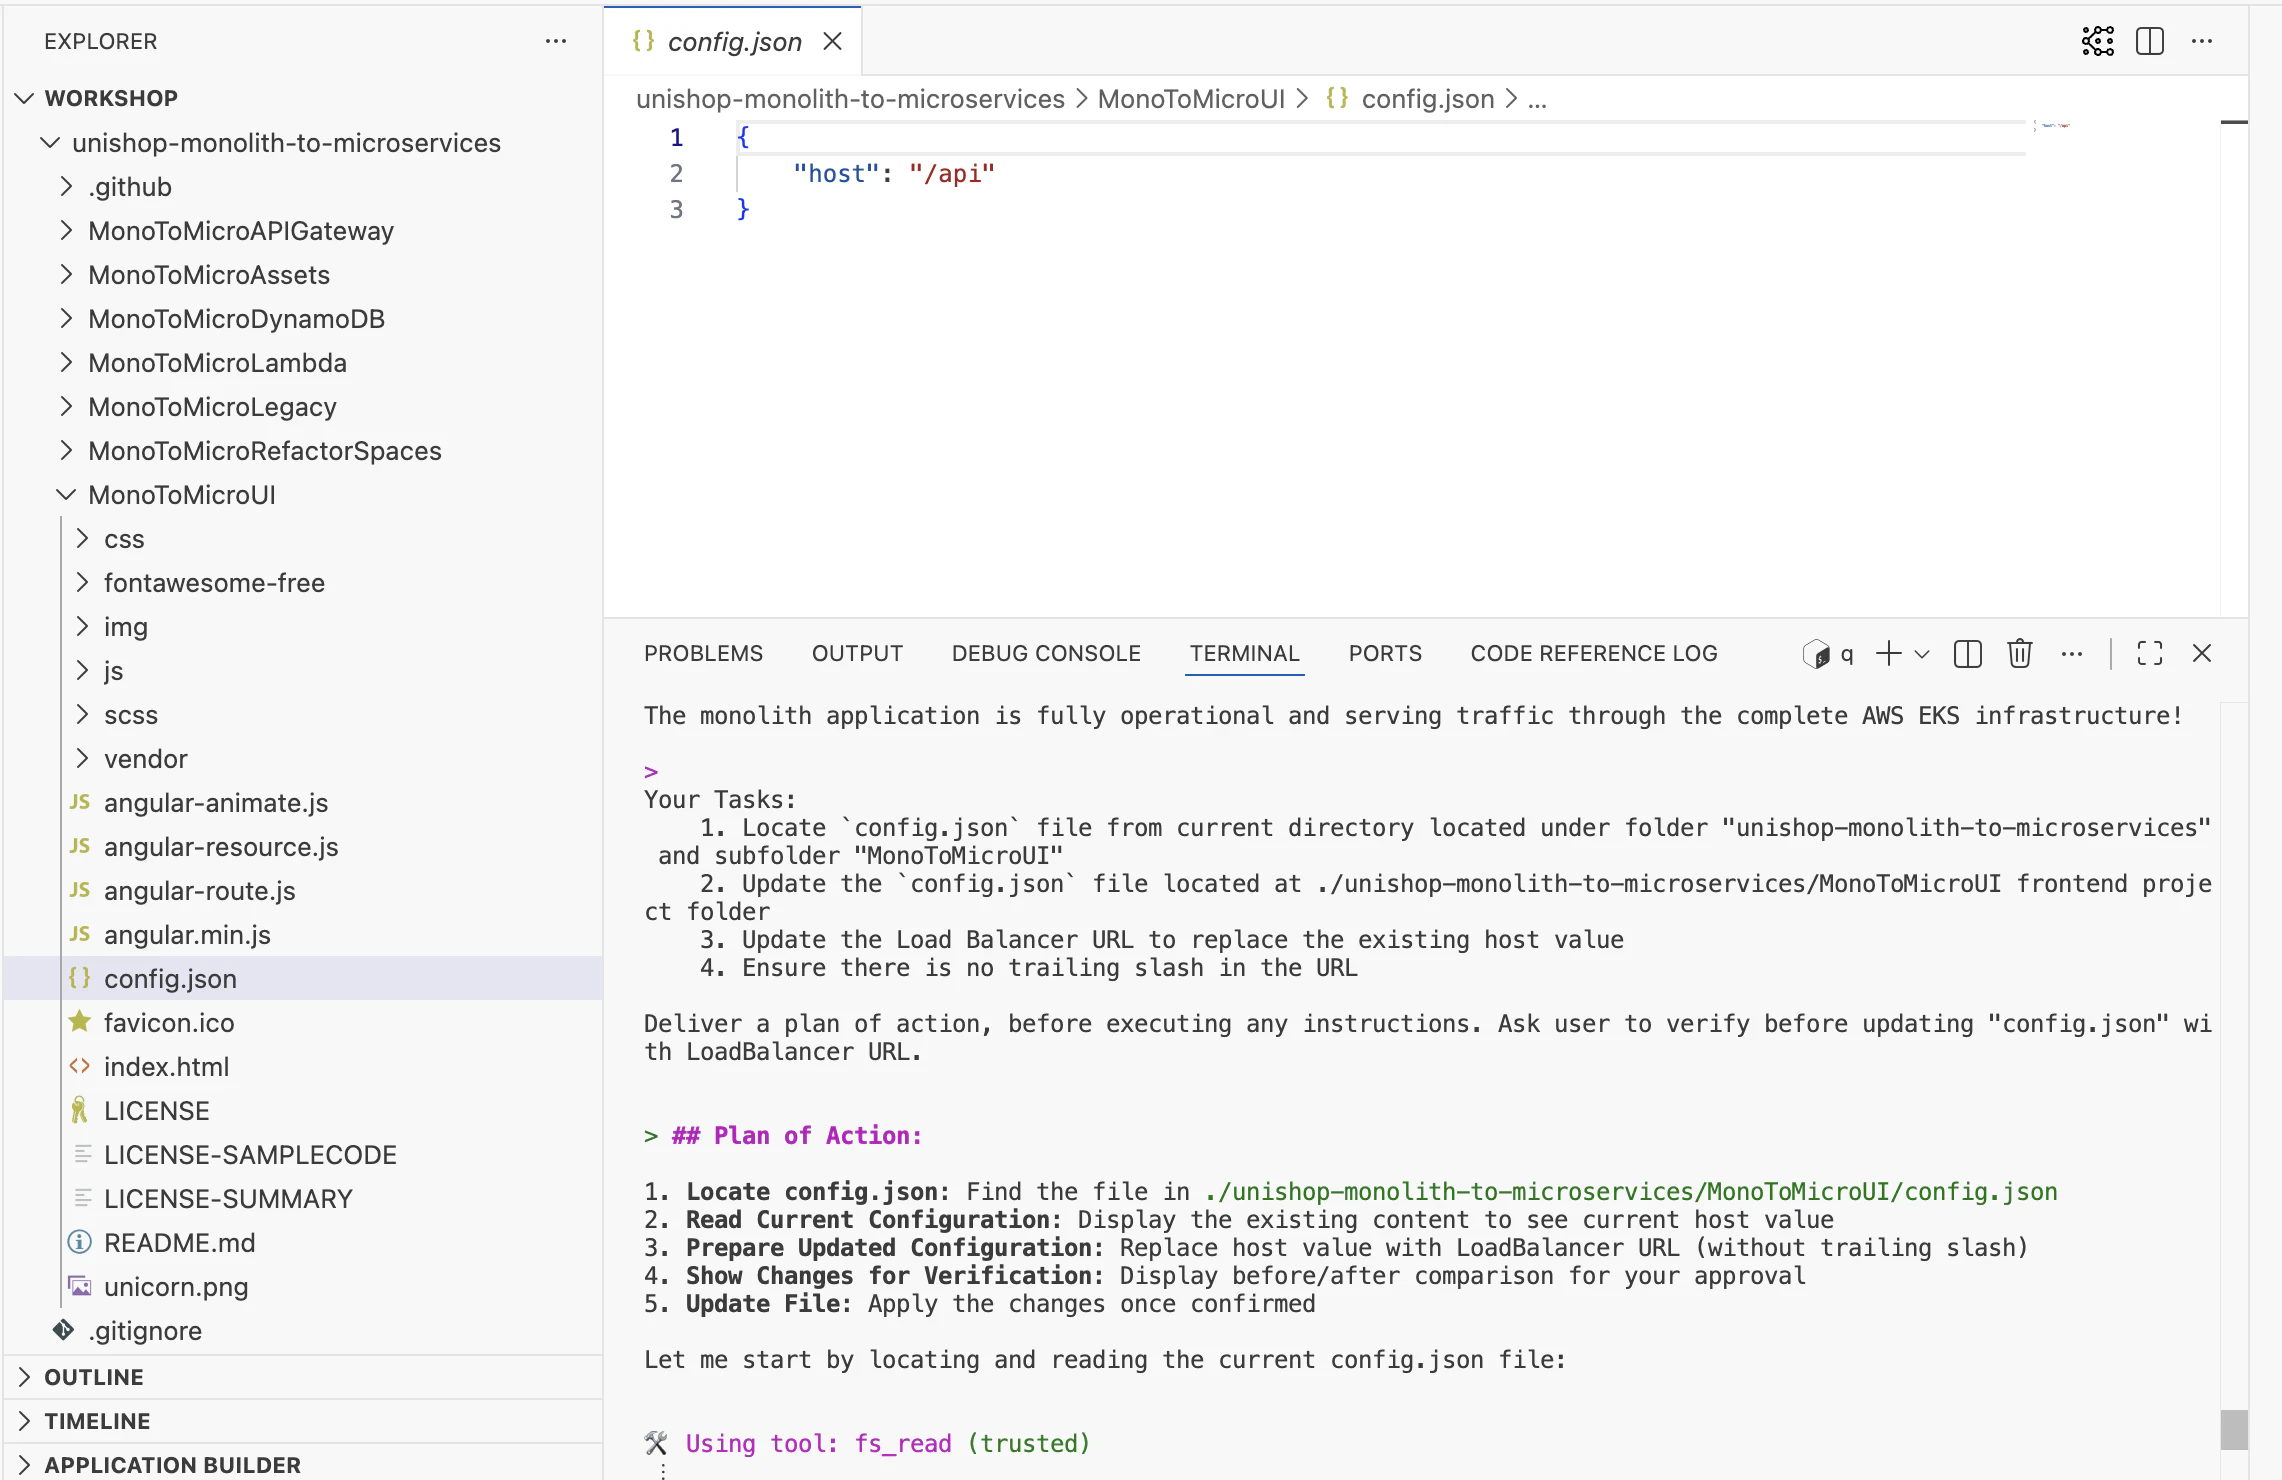Click config.json breadcrumb segment
Image resolution: width=2282 pixels, height=1480 pixels.
[x=1410, y=99]
